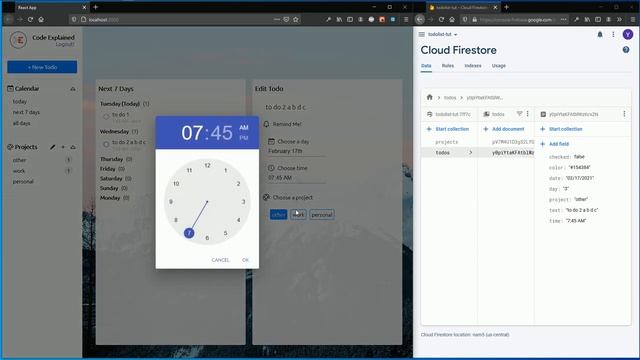The height and width of the screenshot is (360, 640).
Task: Click Start collection in the document column
Action: pos(561,129)
